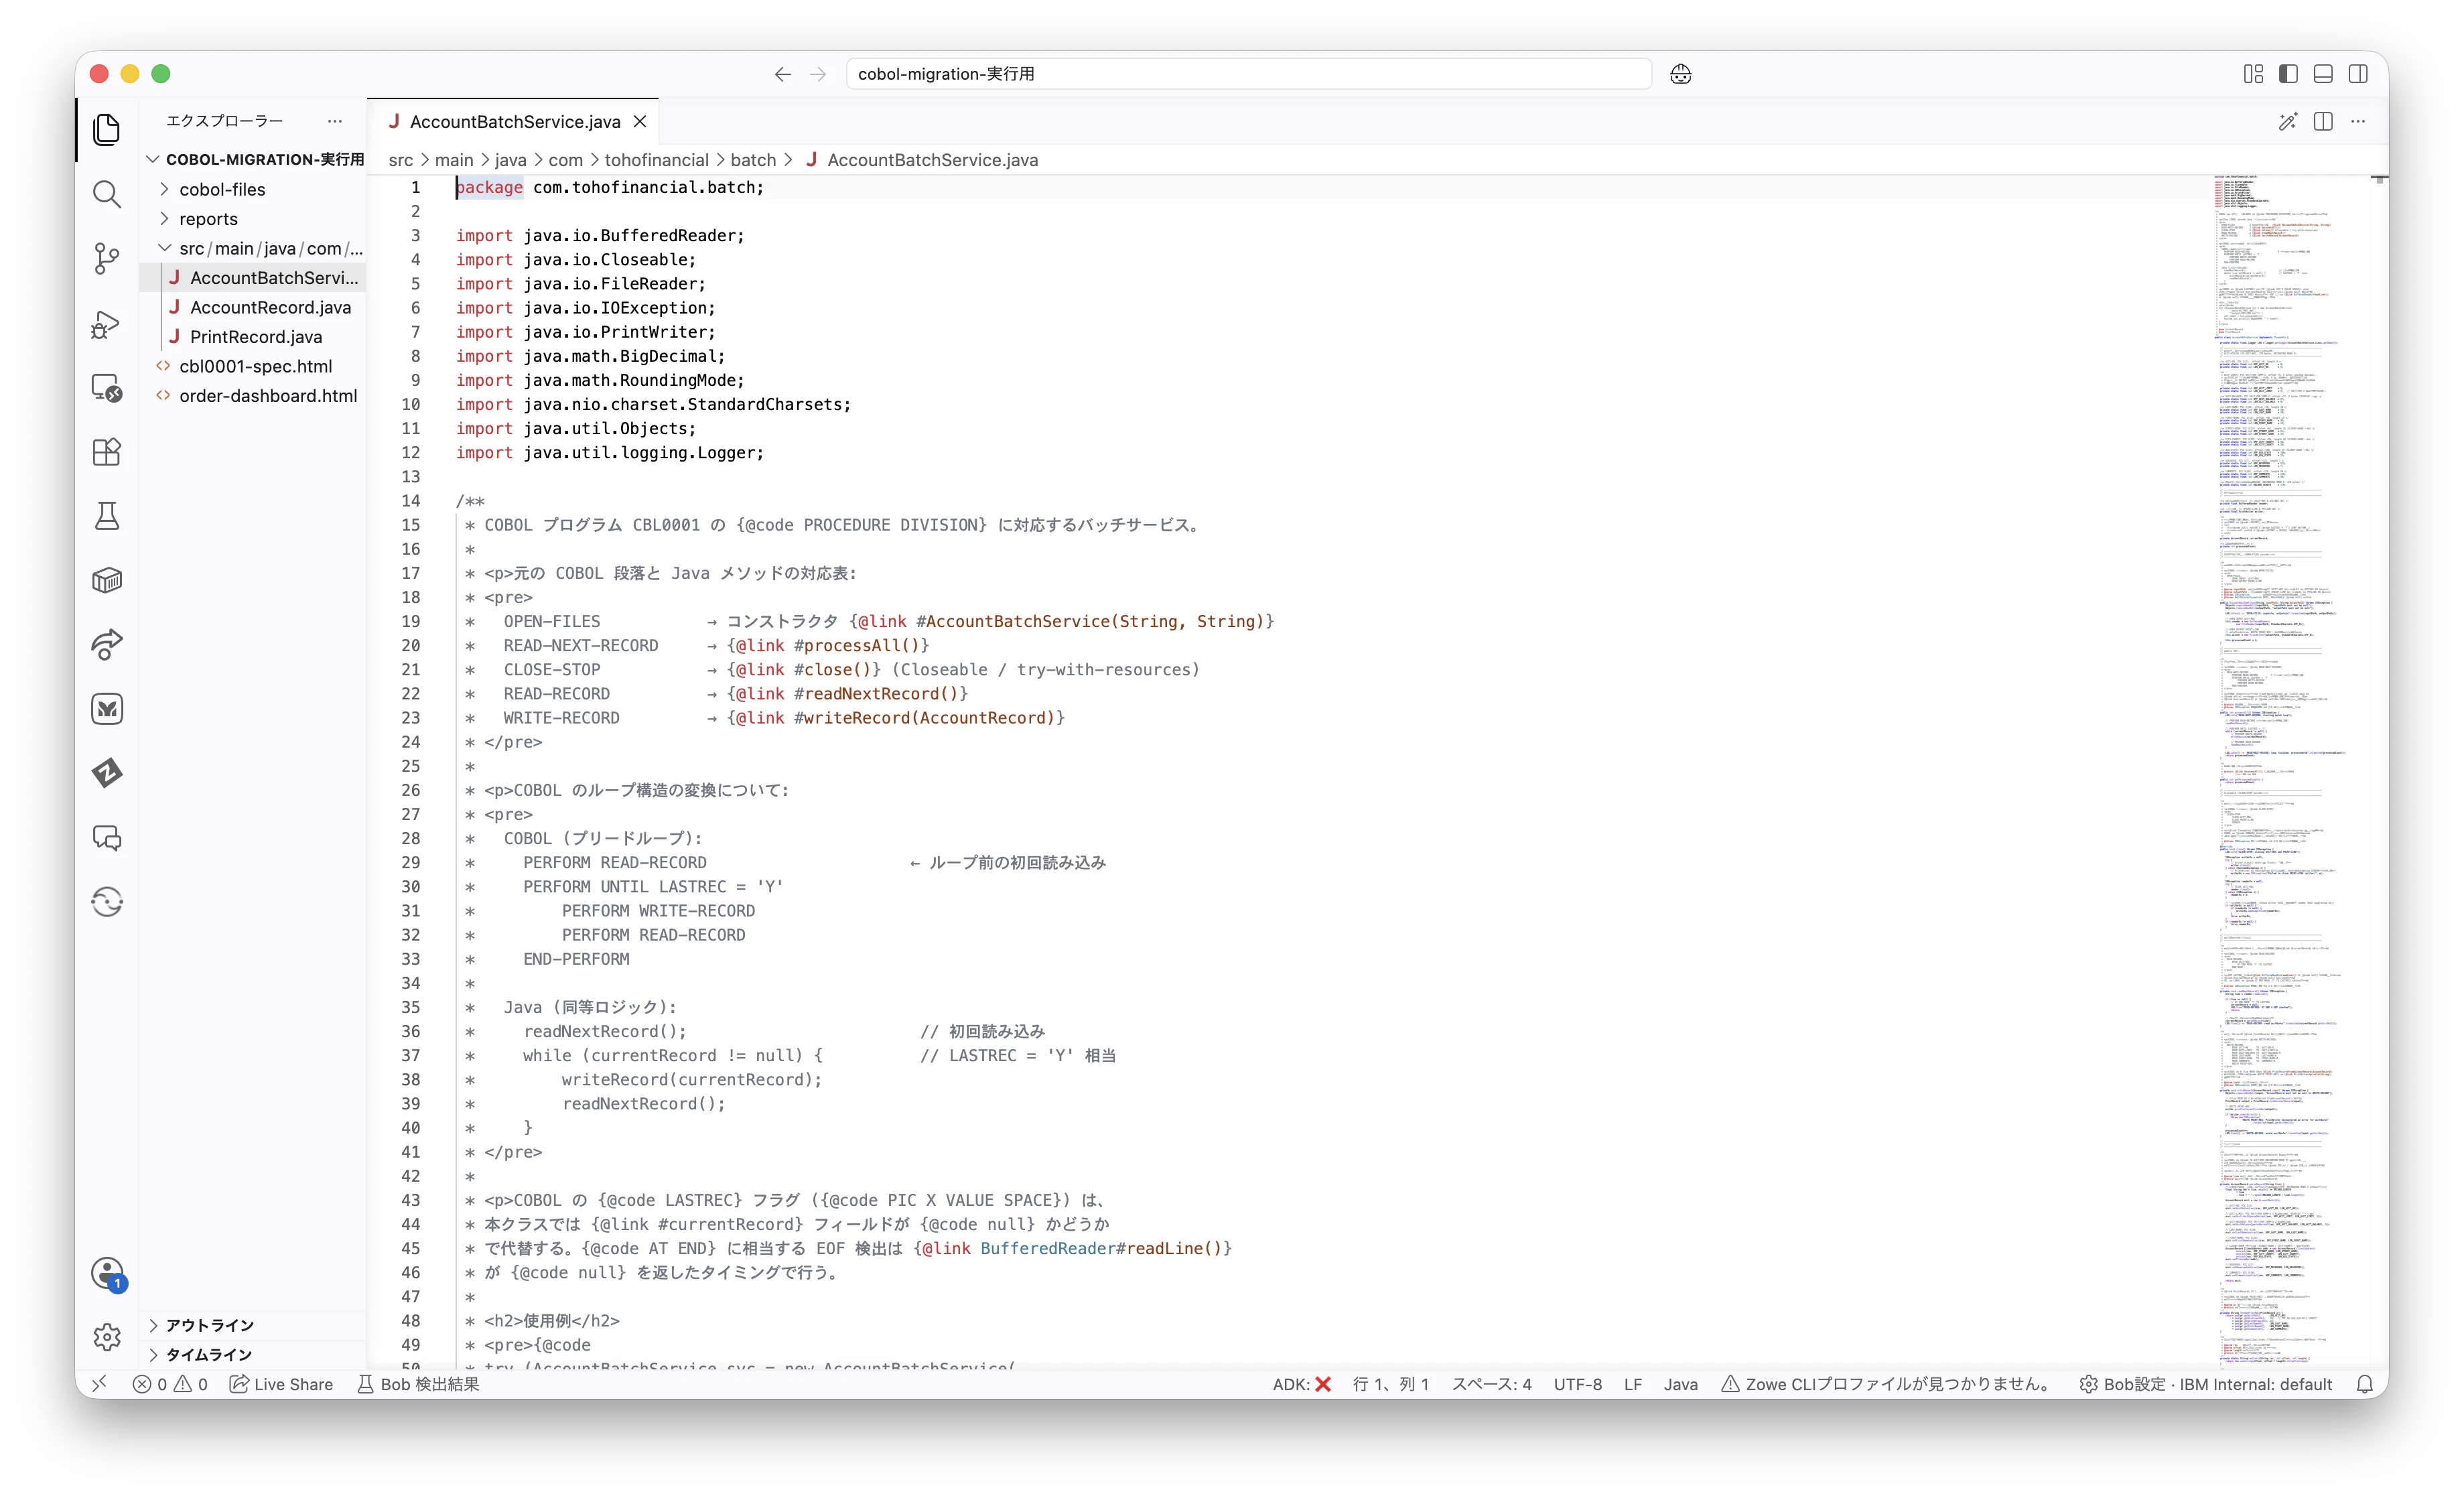The height and width of the screenshot is (1498, 2464).
Task: Click tohofinancial in the breadcrumb
Action: click(656, 160)
